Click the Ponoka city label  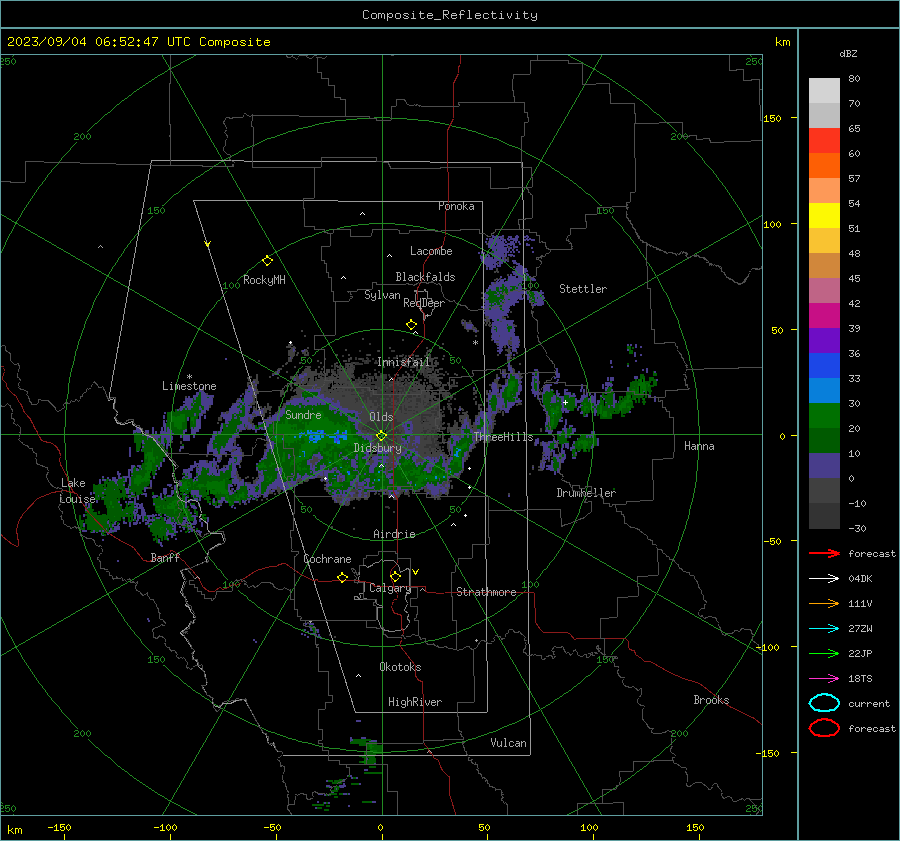pos(456,206)
